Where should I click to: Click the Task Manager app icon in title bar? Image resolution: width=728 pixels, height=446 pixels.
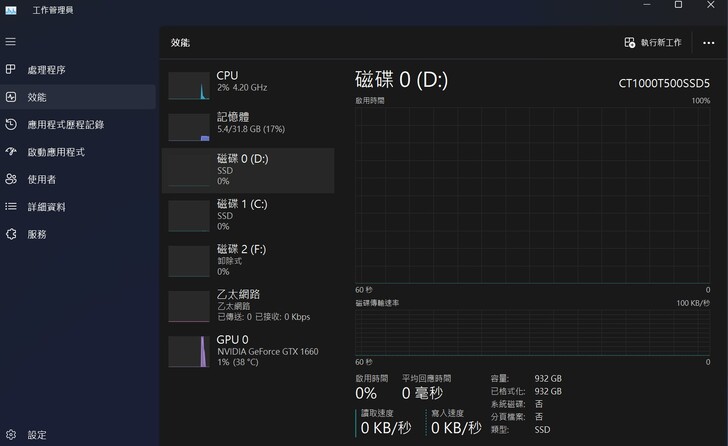[11, 9]
